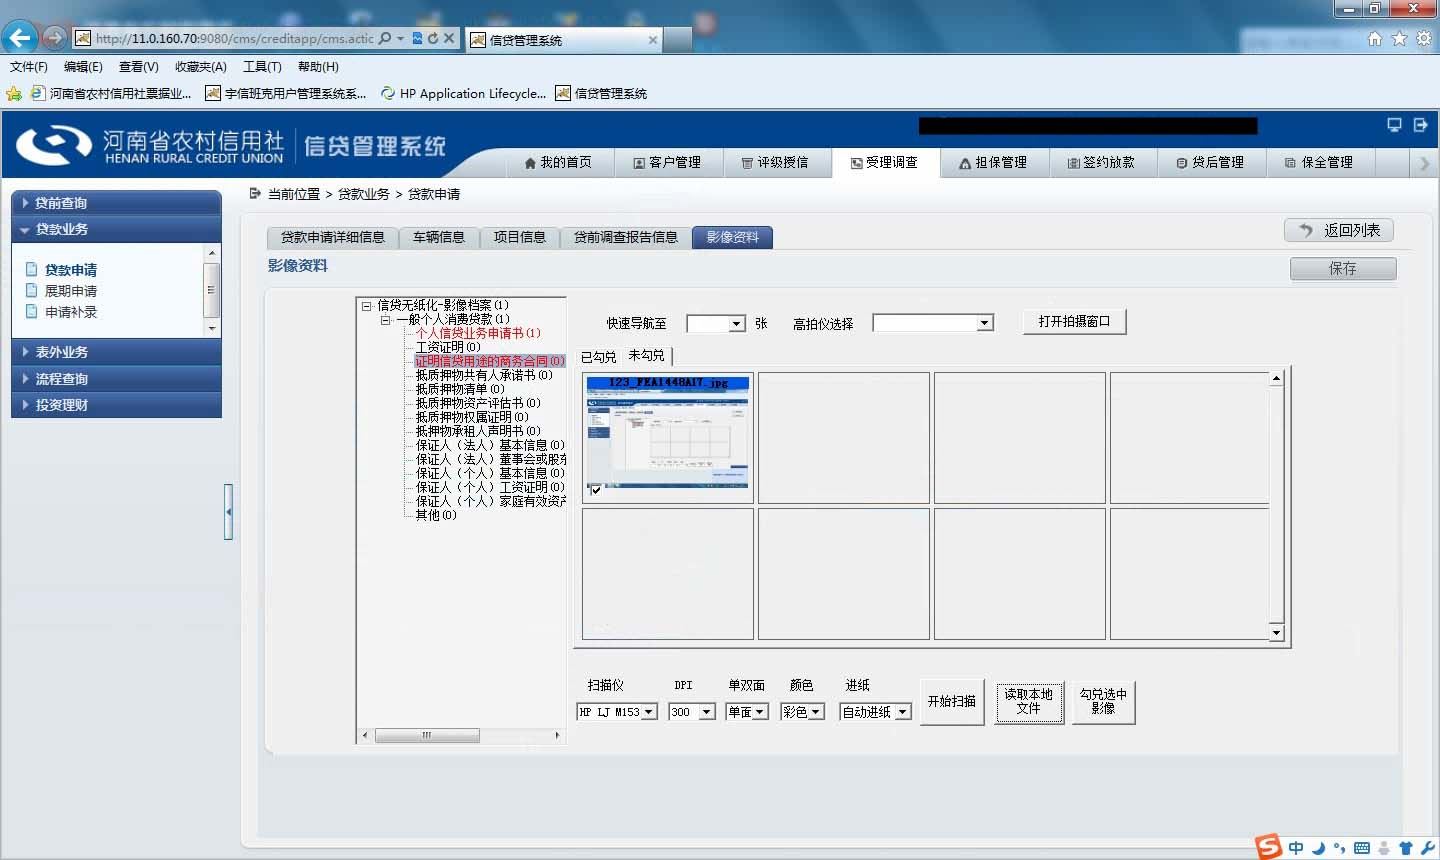The image size is (1440, 860).
Task: Click the 保存 button
Action: (x=1343, y=269)
